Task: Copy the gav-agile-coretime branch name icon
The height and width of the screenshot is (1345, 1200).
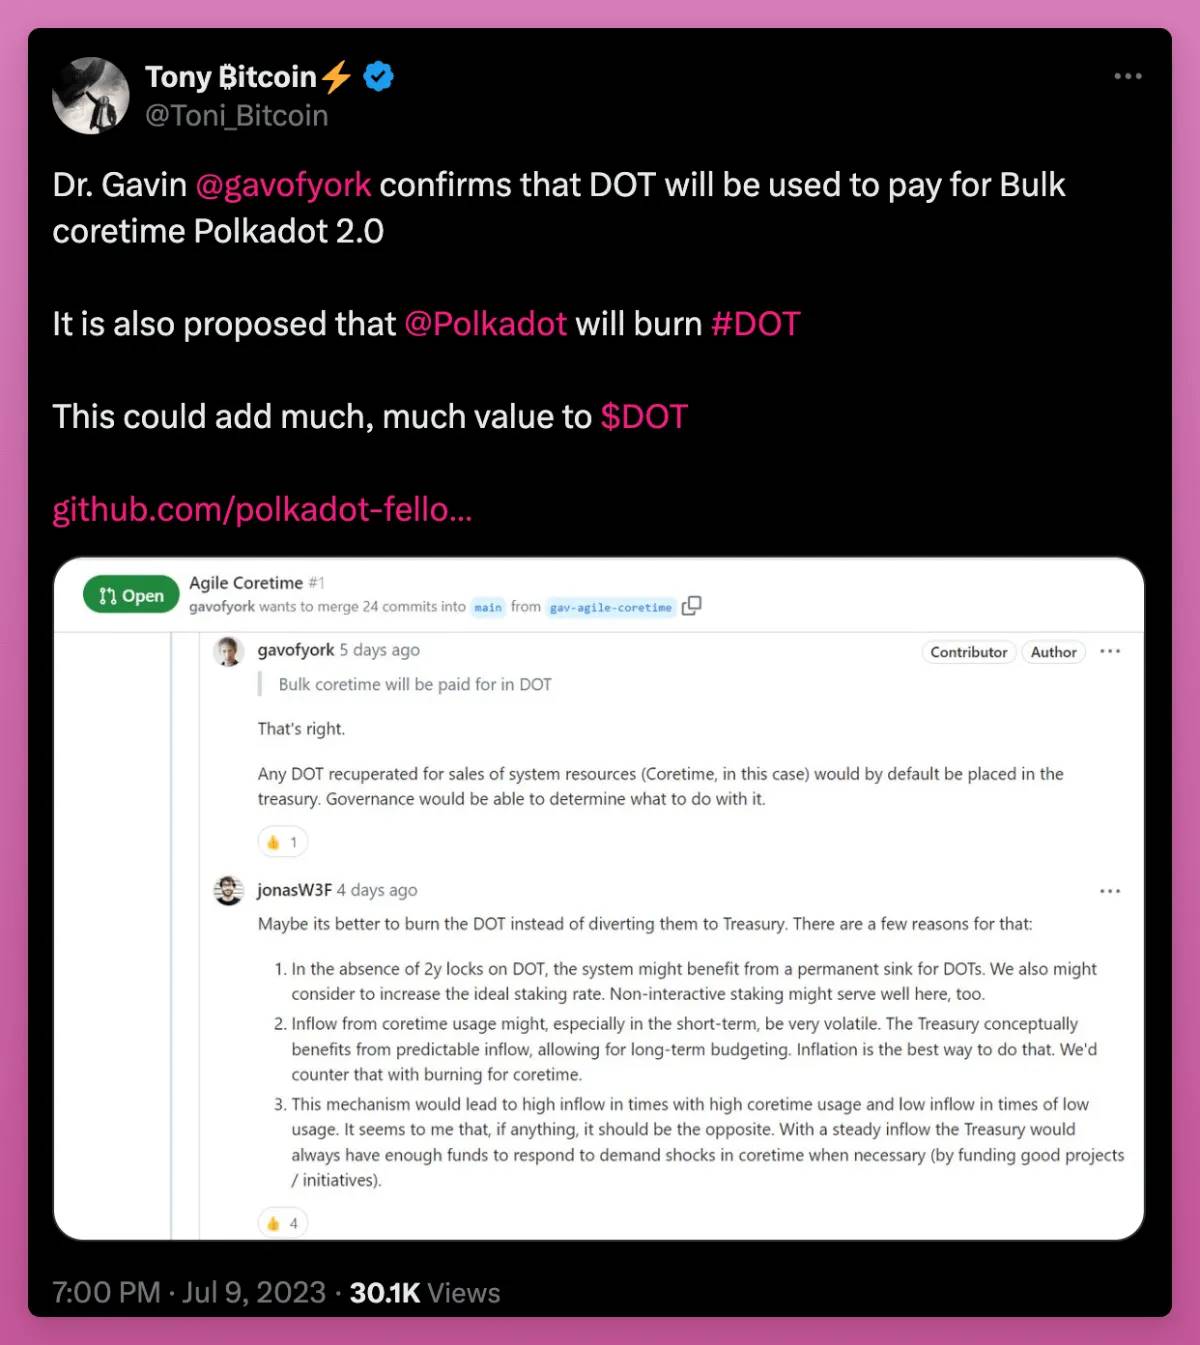Action: (691, 606)
